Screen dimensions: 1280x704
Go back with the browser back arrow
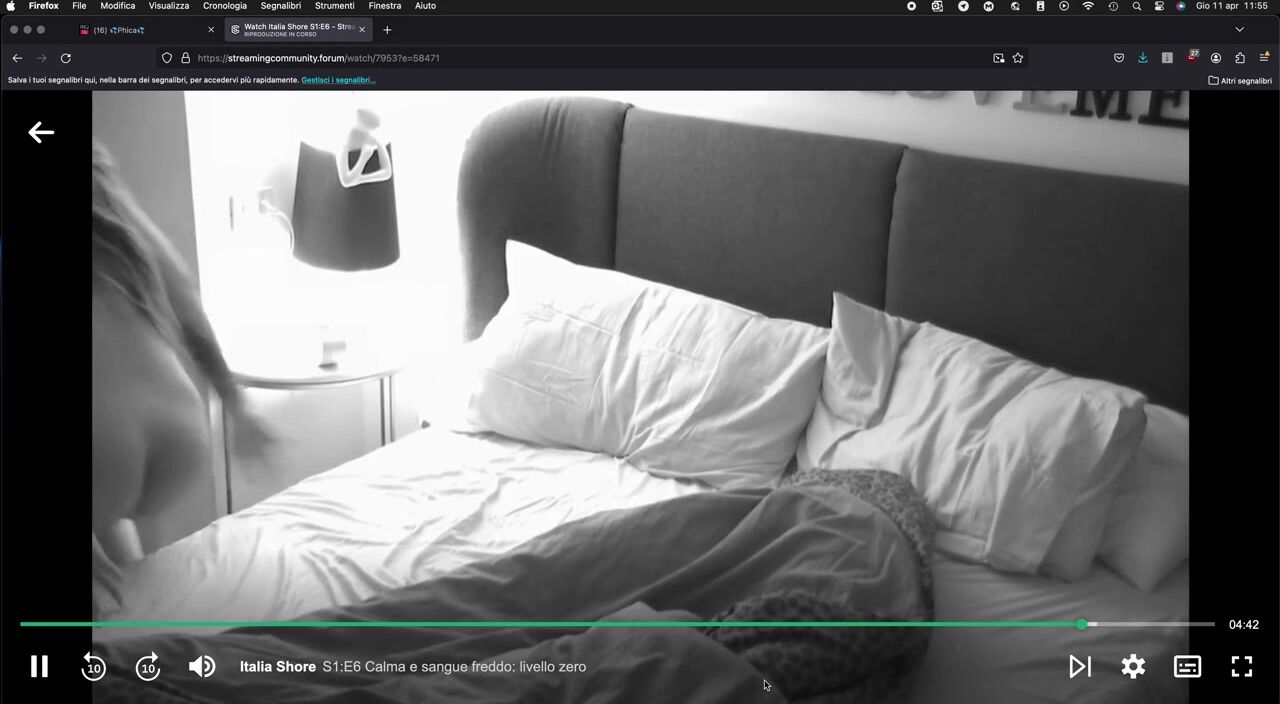pyautogui.click(x=17, y=58)
